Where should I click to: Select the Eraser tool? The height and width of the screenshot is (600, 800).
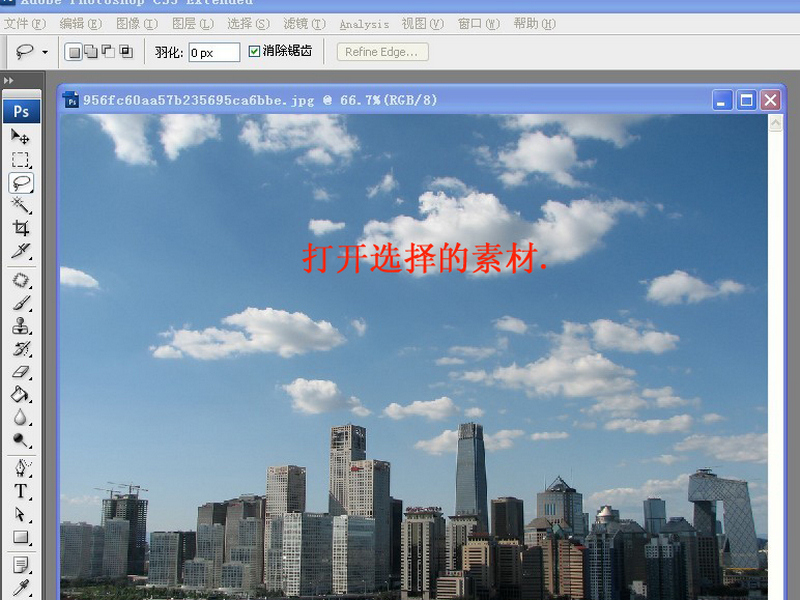(20, 371)
